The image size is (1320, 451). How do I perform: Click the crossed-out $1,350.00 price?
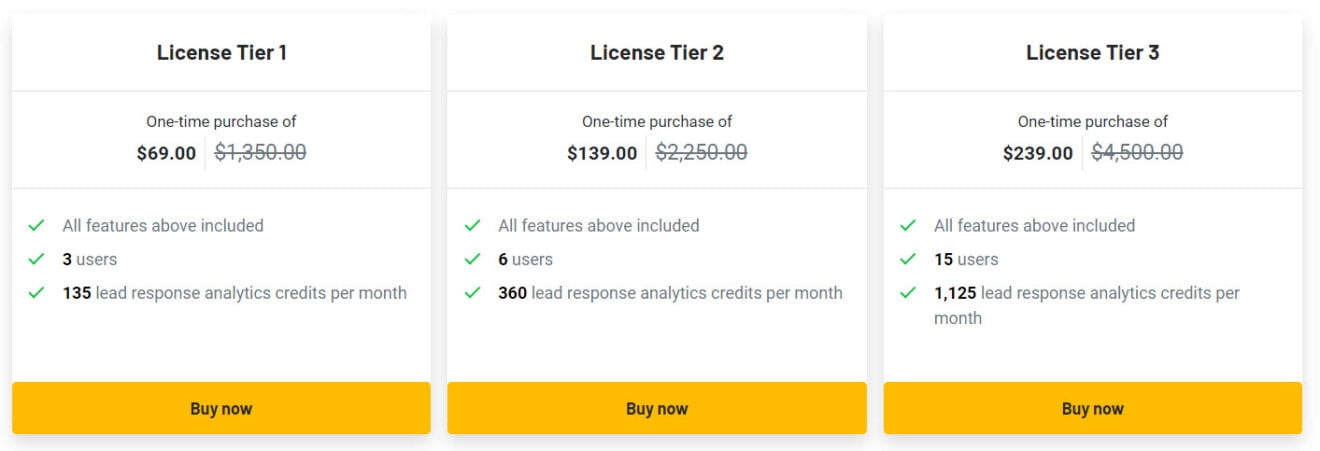coord(260,152)
